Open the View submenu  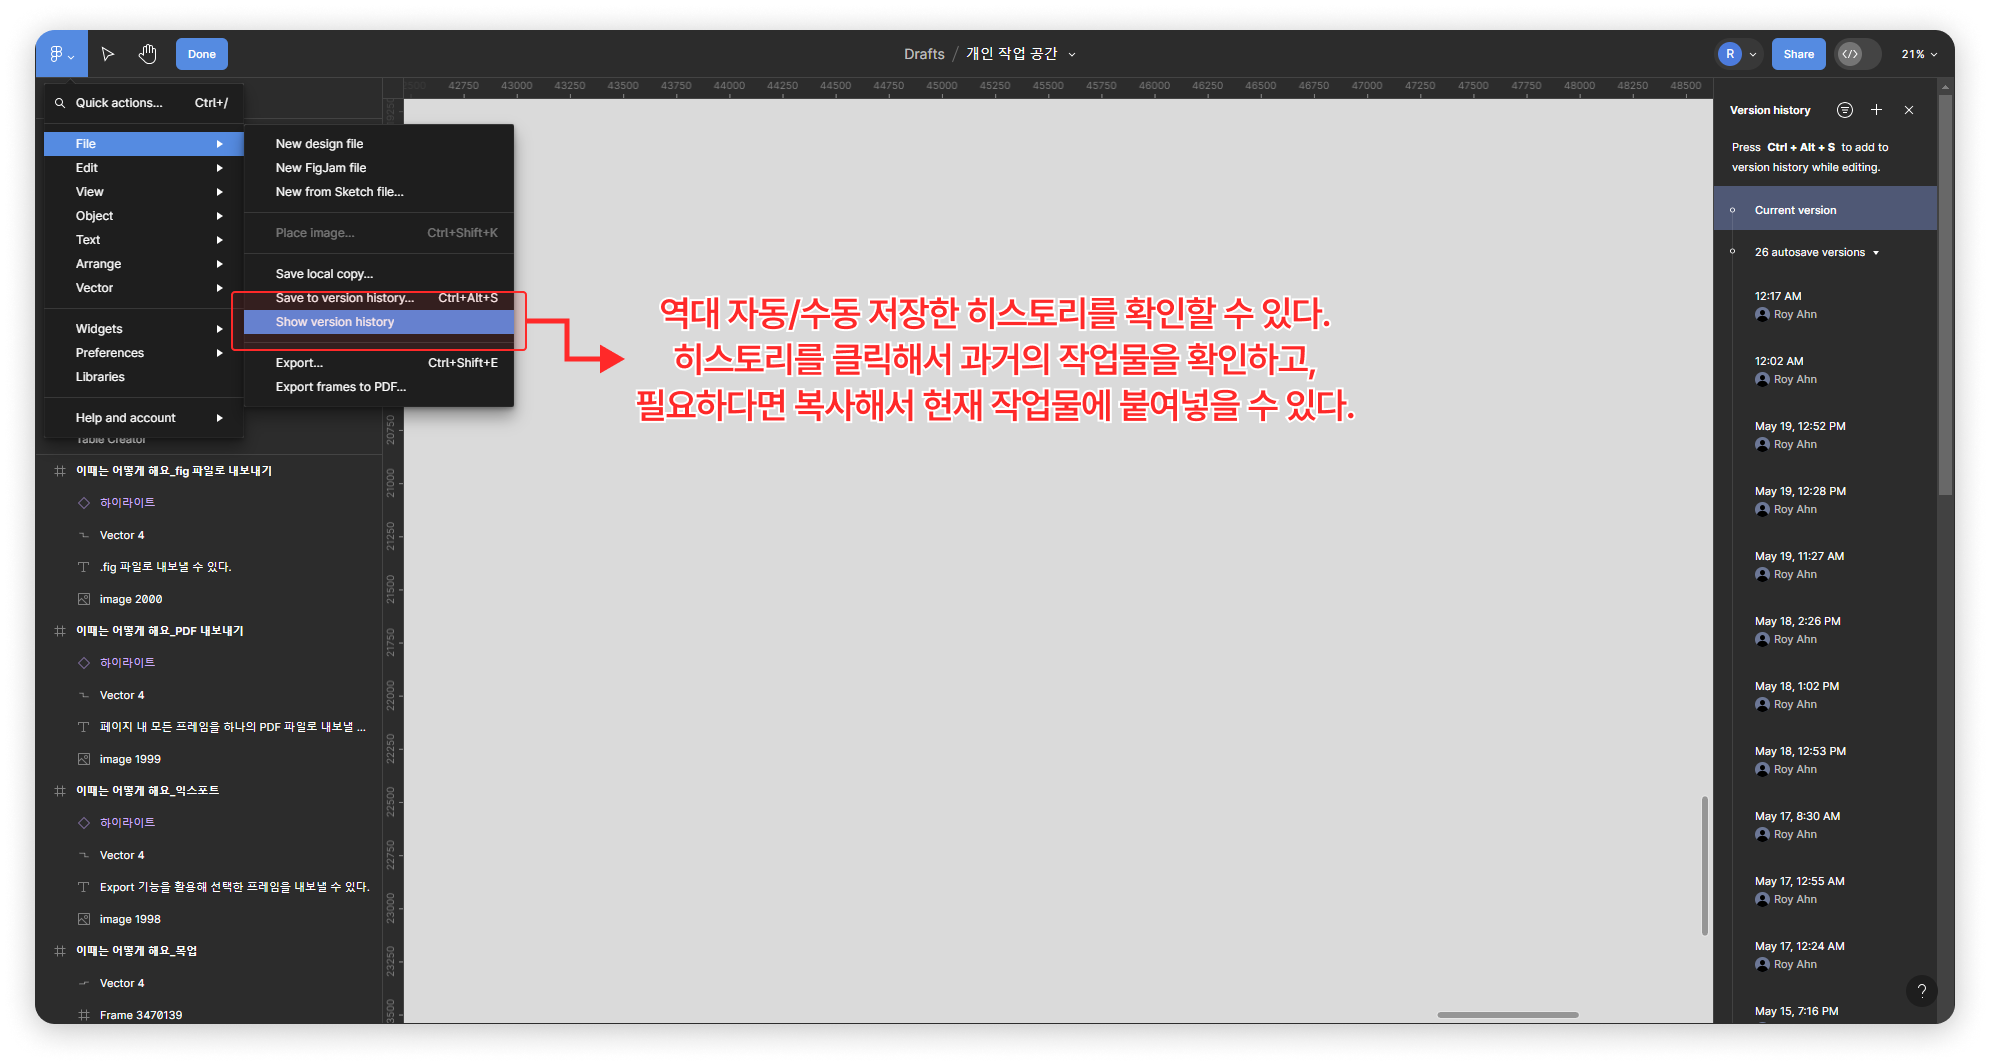pyautogui.click(x=144, y=192)
